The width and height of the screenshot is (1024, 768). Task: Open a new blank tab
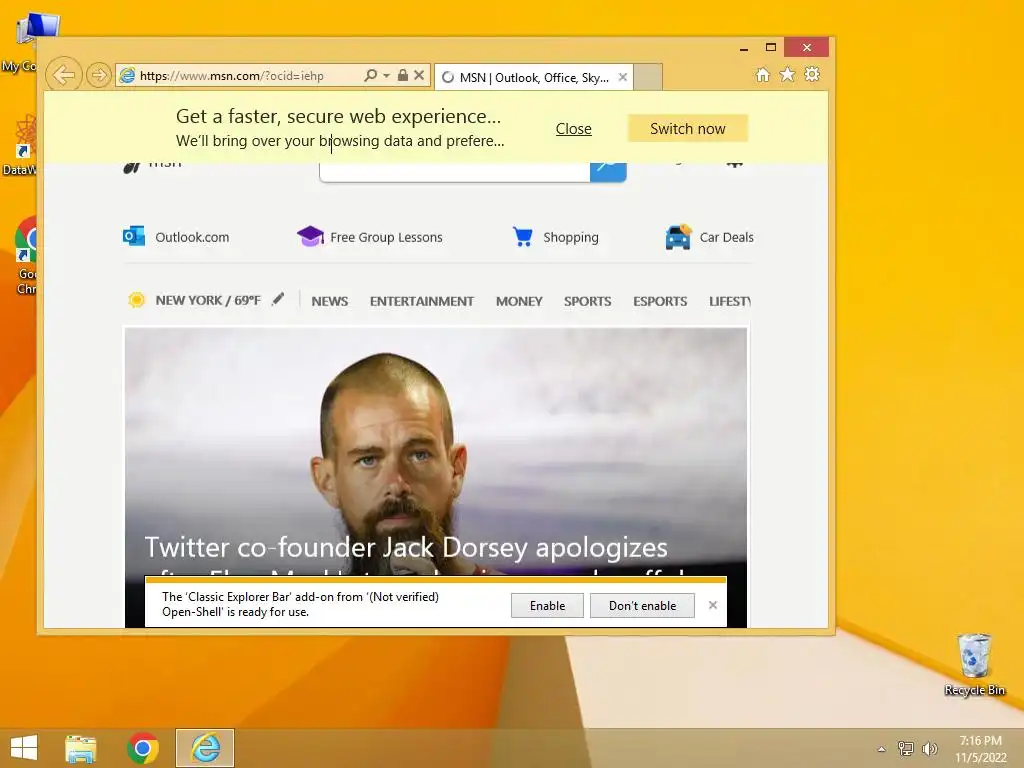click(x=648, y=77)
